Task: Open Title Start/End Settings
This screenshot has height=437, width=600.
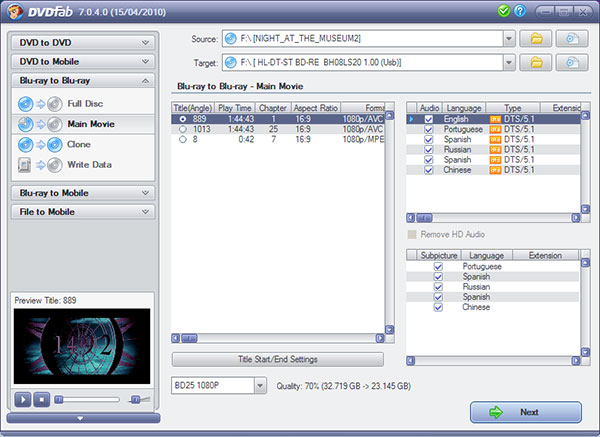Action: (x=278, y=359)
